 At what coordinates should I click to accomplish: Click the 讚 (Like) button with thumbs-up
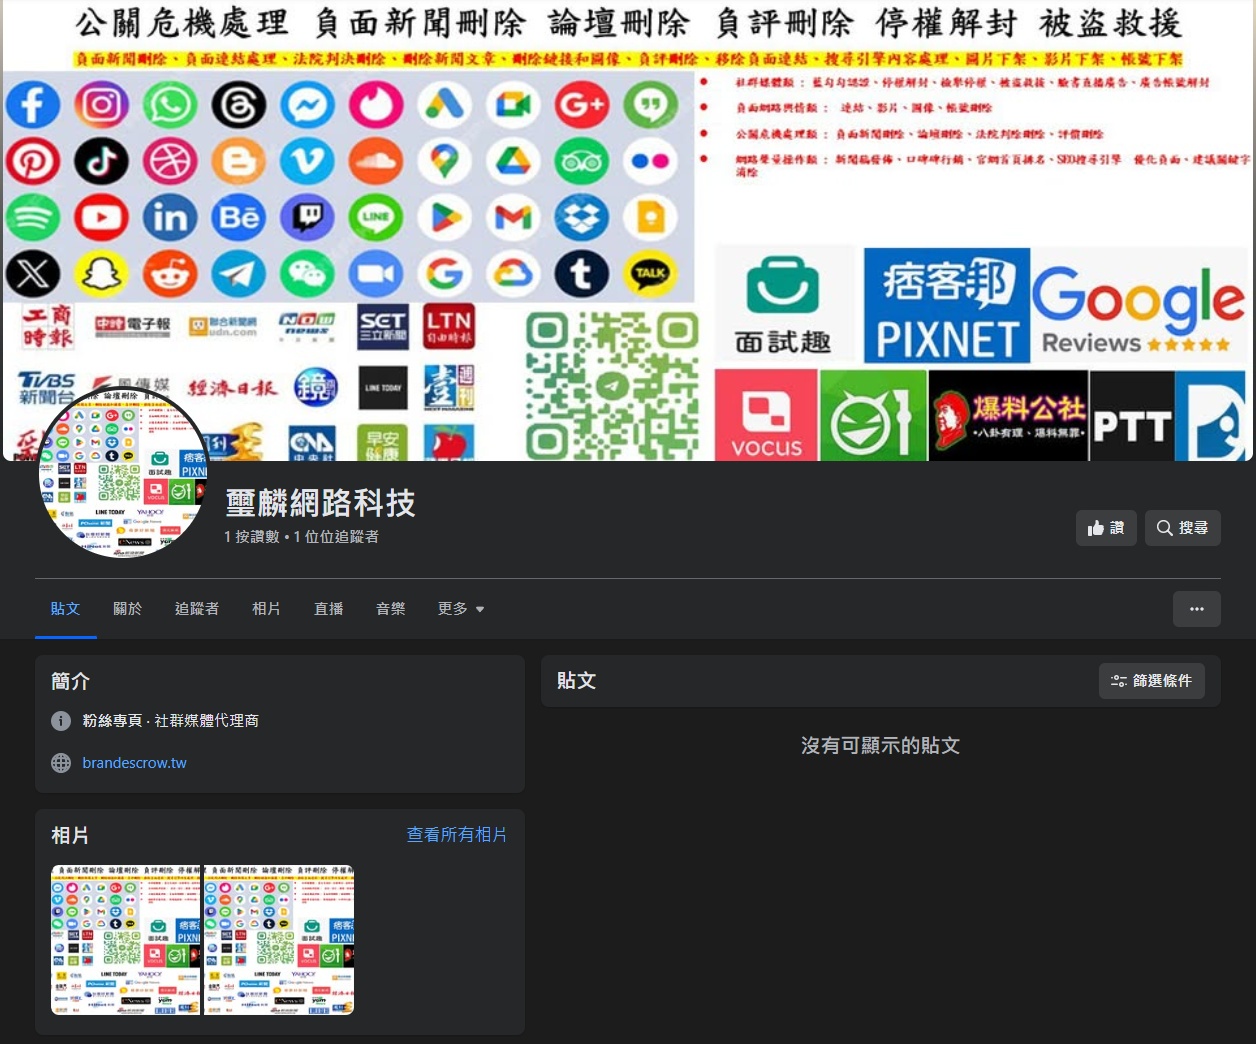(x=1106, y=528)
